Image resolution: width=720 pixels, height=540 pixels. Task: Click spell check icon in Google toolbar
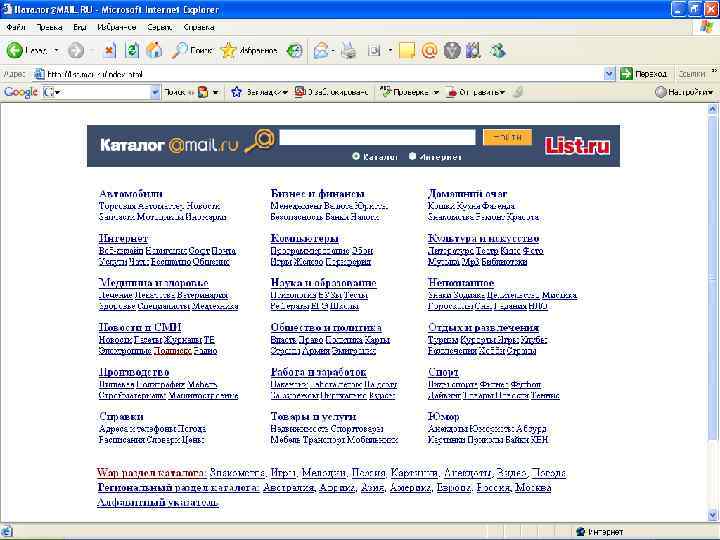385,92
